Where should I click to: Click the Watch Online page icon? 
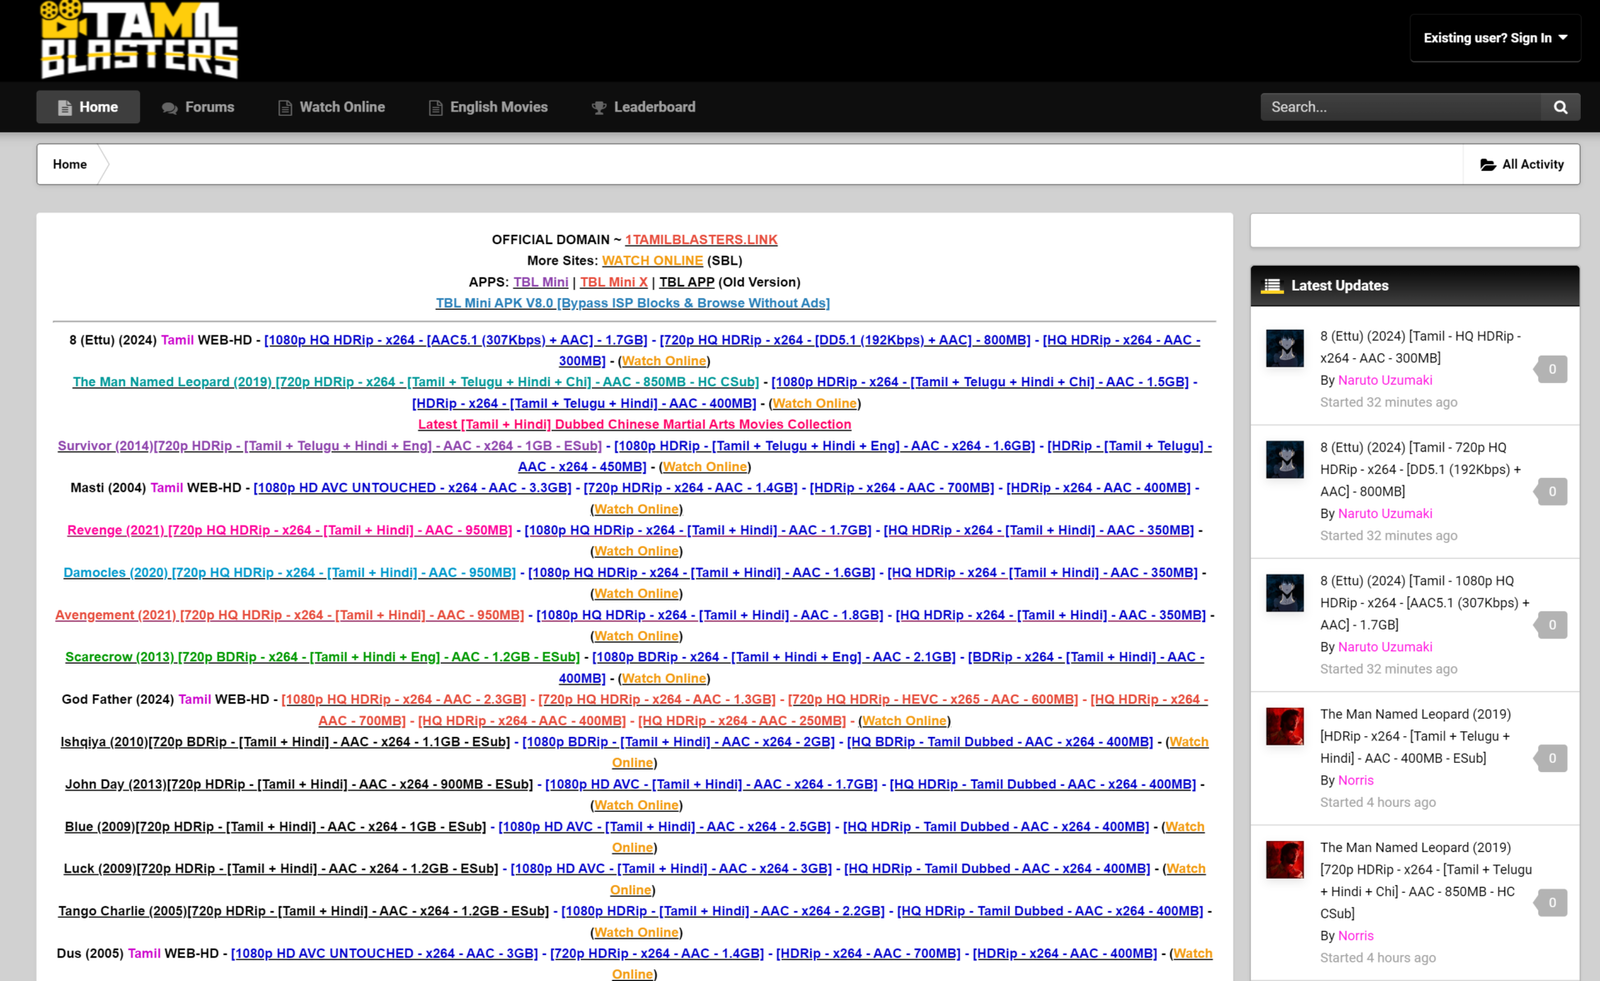(x=285, y=107)
